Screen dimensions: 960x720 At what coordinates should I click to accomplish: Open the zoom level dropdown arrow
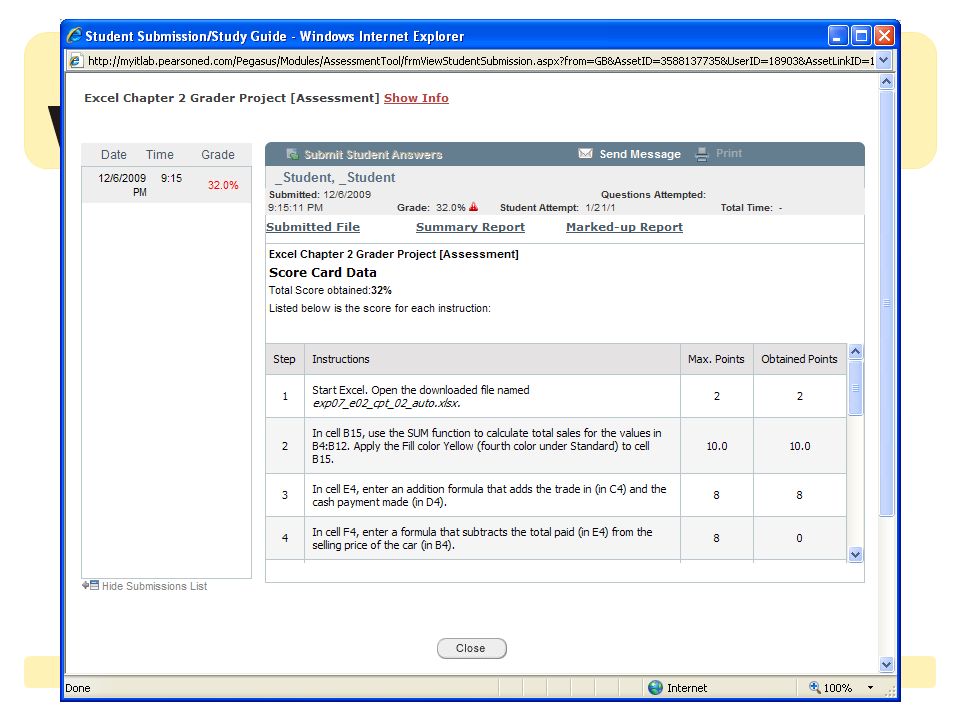[x=870, y=688]
